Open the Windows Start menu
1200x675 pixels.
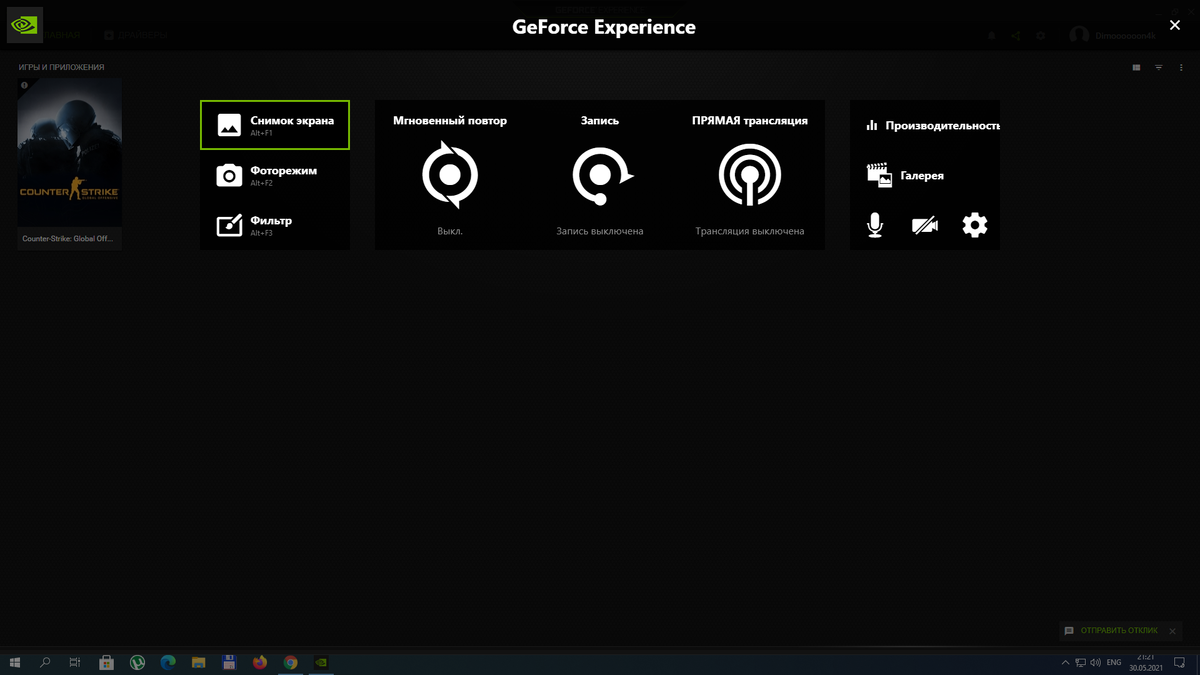click(15, 662)
